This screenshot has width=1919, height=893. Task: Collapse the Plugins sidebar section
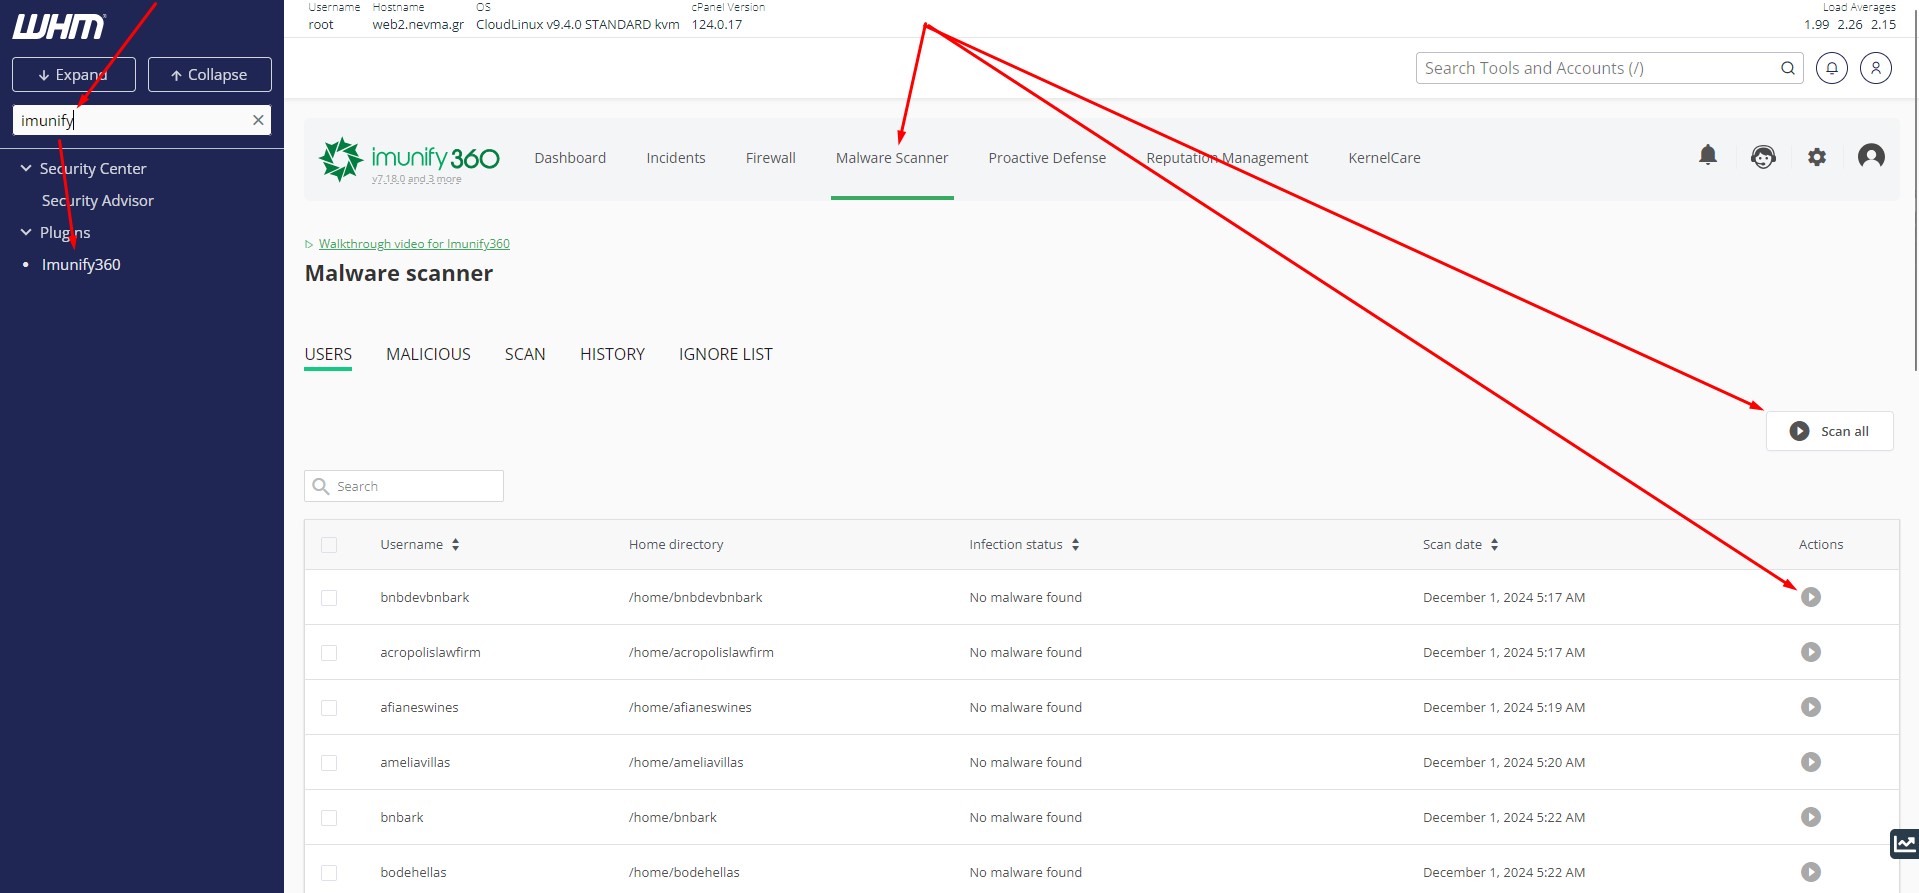point(26,232)
